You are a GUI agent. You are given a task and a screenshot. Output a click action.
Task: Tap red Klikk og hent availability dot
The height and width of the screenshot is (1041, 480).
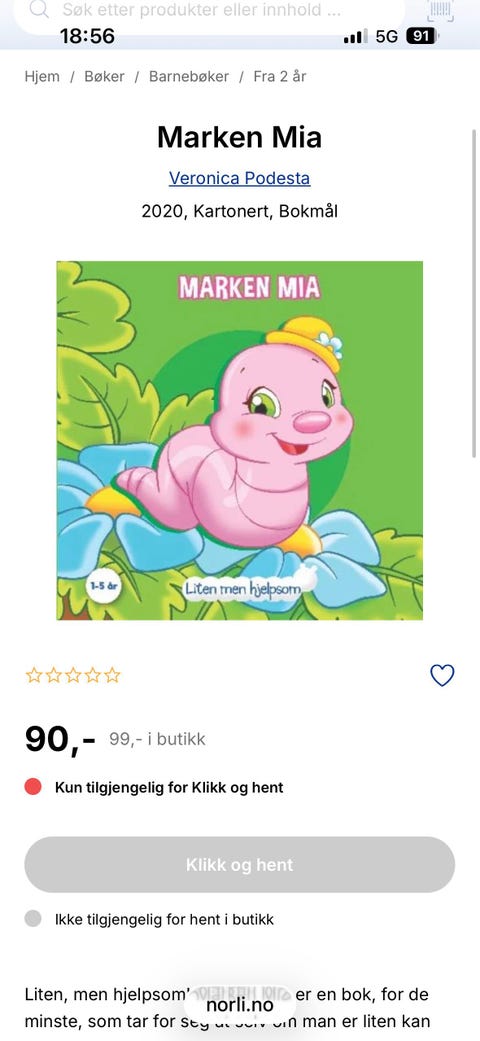[33, 787]
